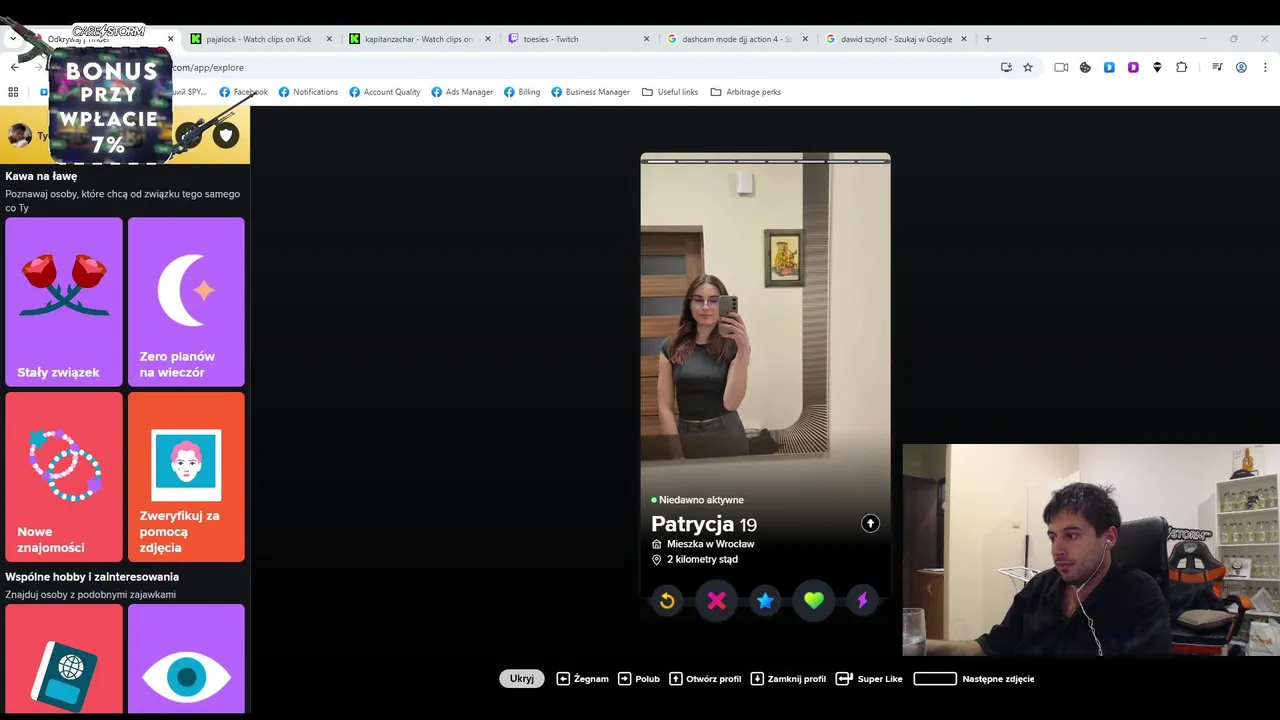Click the purple lightning Boost button
This screenshot has height=720, width=1280.
[x=863, y=601]
